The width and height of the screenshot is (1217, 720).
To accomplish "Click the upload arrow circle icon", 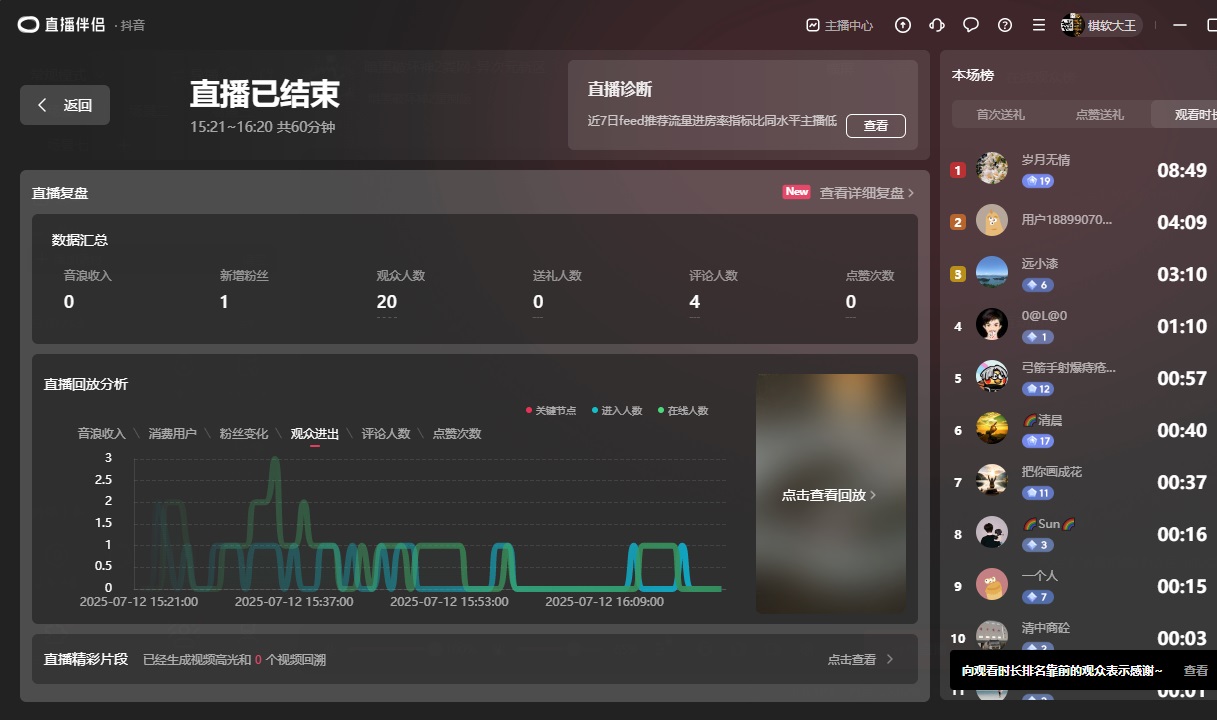I will coord(903,25).
